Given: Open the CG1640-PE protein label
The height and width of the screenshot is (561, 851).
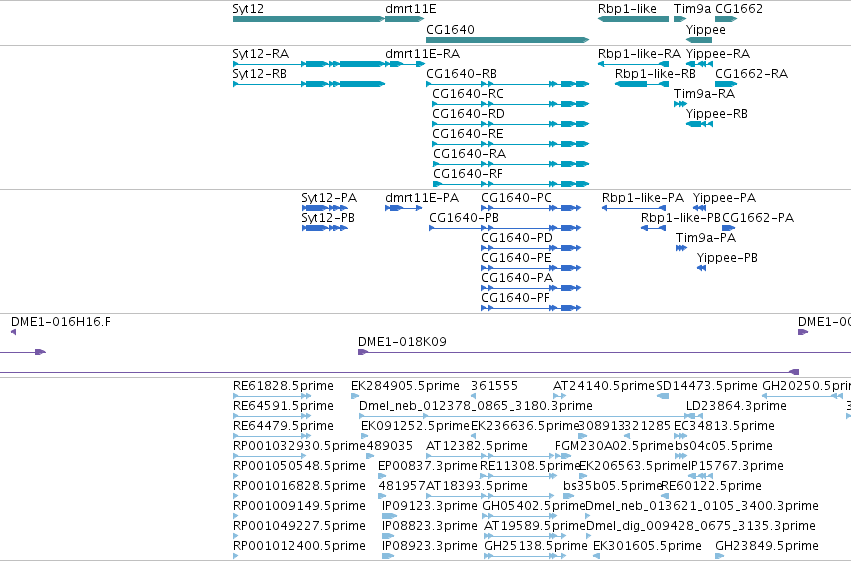Looking at the screenshot, I should point(516,258).
